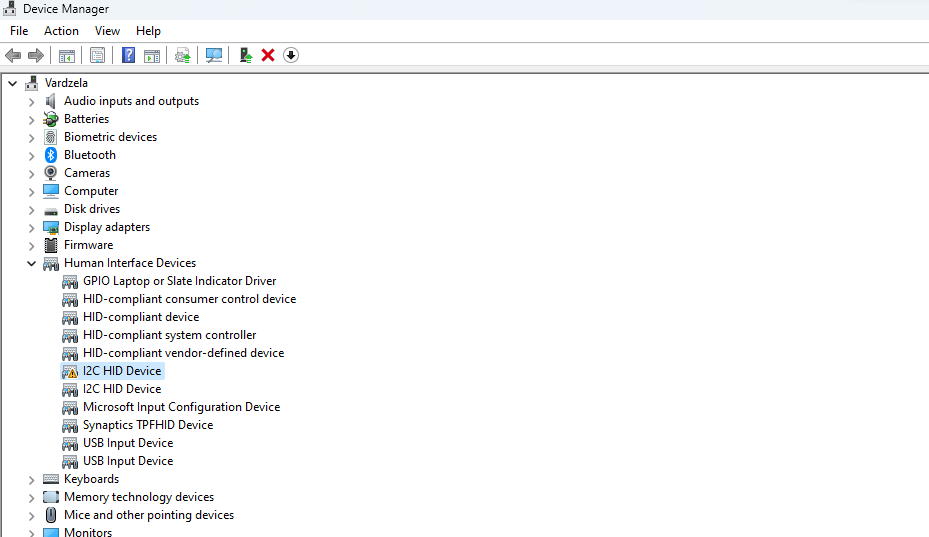The width and height of the screenshot is (929, 537).
Task: Click the down-arrow Disable device icon
Action: [x=290, y=56]
